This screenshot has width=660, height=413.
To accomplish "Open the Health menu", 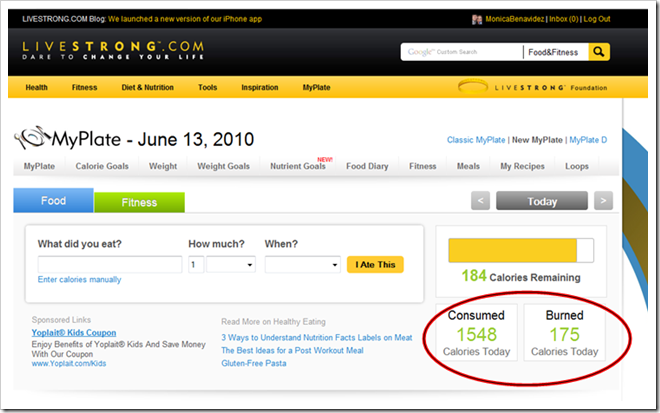I will click(36, 87).
